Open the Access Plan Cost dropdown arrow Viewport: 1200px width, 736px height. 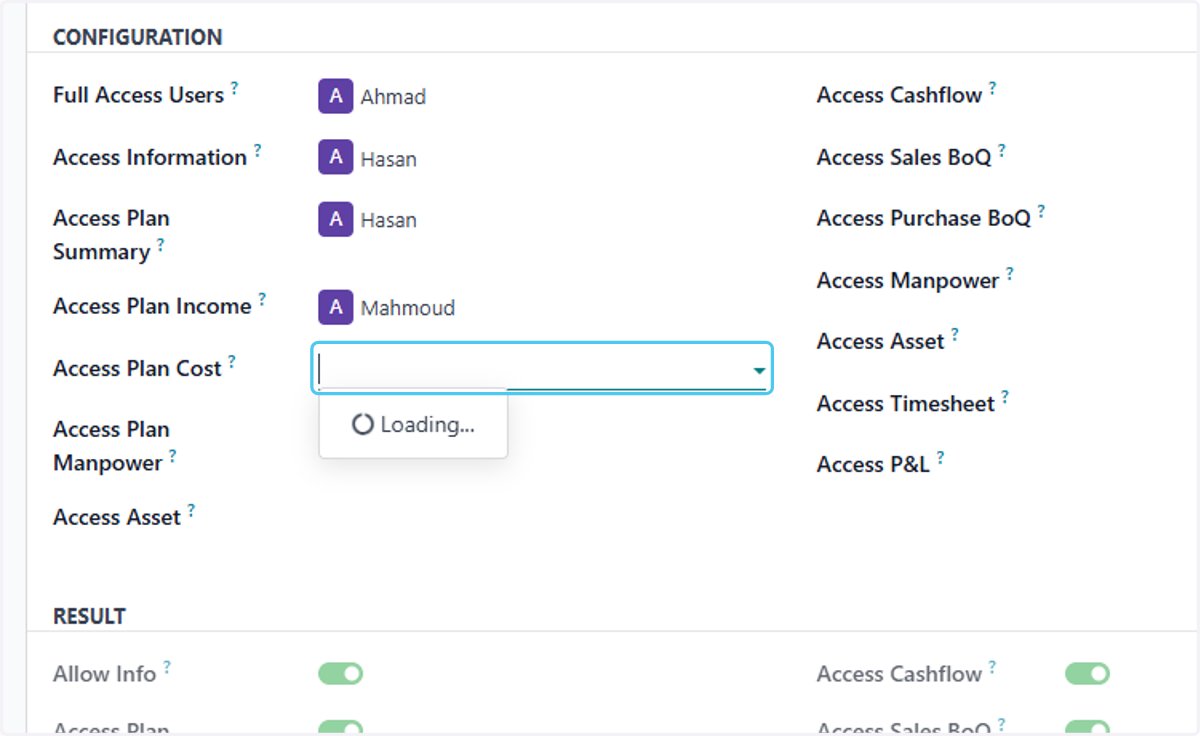coord(759,371)
